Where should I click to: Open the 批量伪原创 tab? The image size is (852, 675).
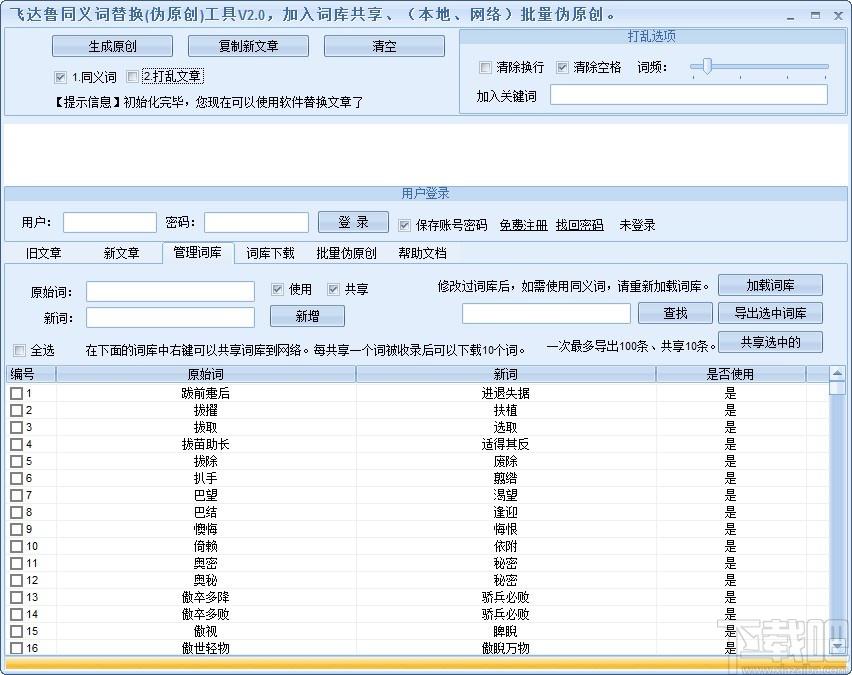pyautogui.click(x=346, y=253)
